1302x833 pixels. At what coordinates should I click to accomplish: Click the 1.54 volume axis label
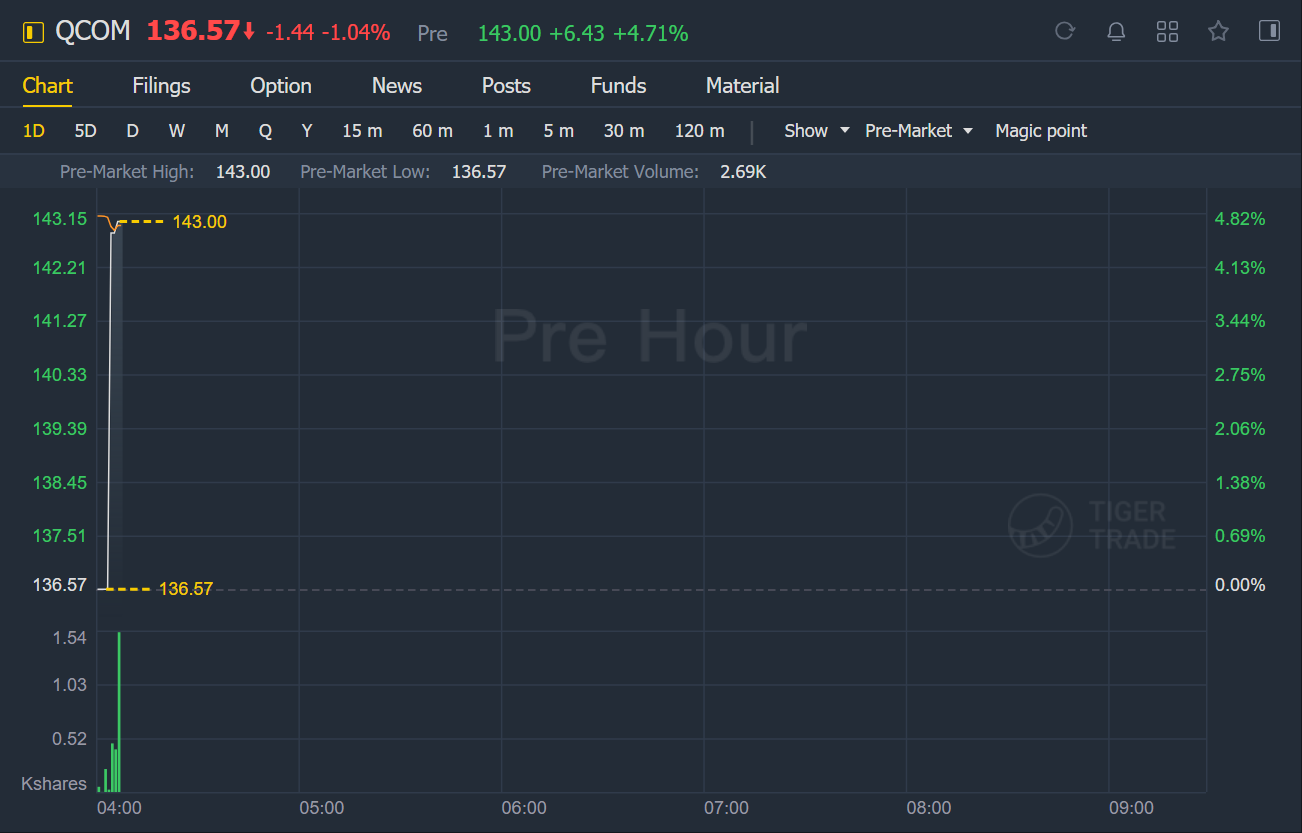(x=70, y=638)
